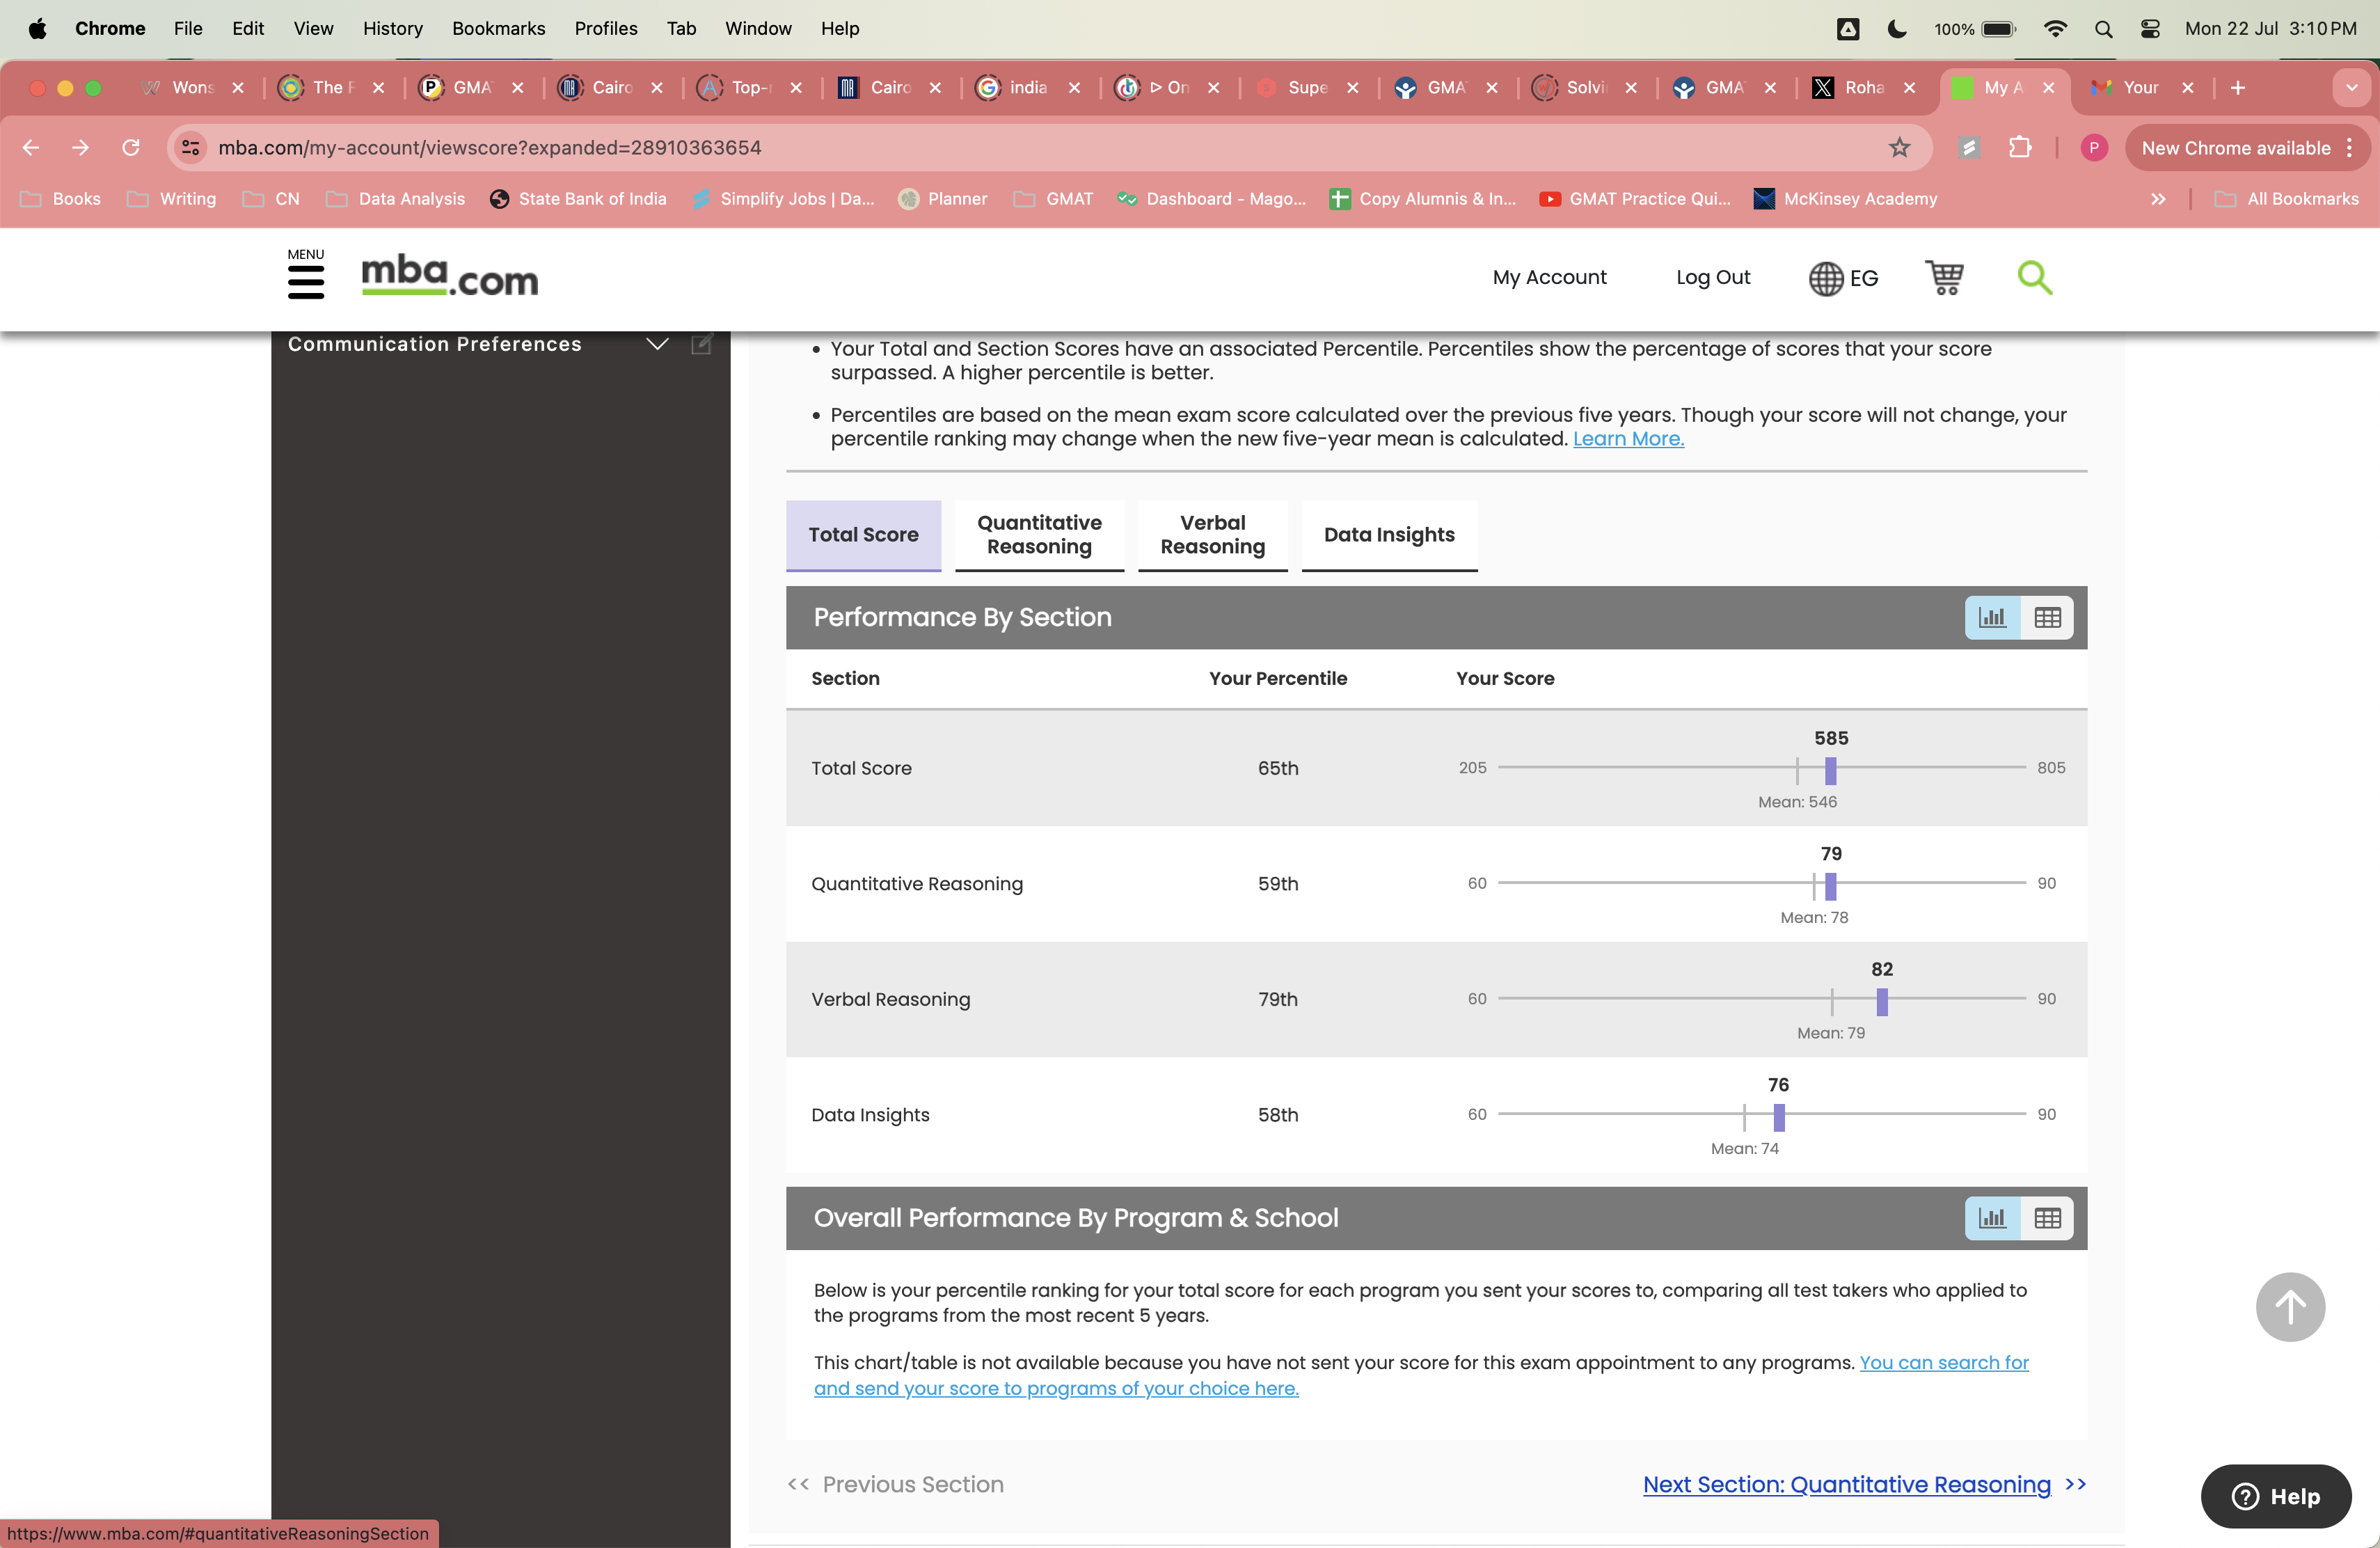The width and height of the screenshot is (2380, 1548).
Task: Open the shopping cart
Action: (x=1944, y=278)
